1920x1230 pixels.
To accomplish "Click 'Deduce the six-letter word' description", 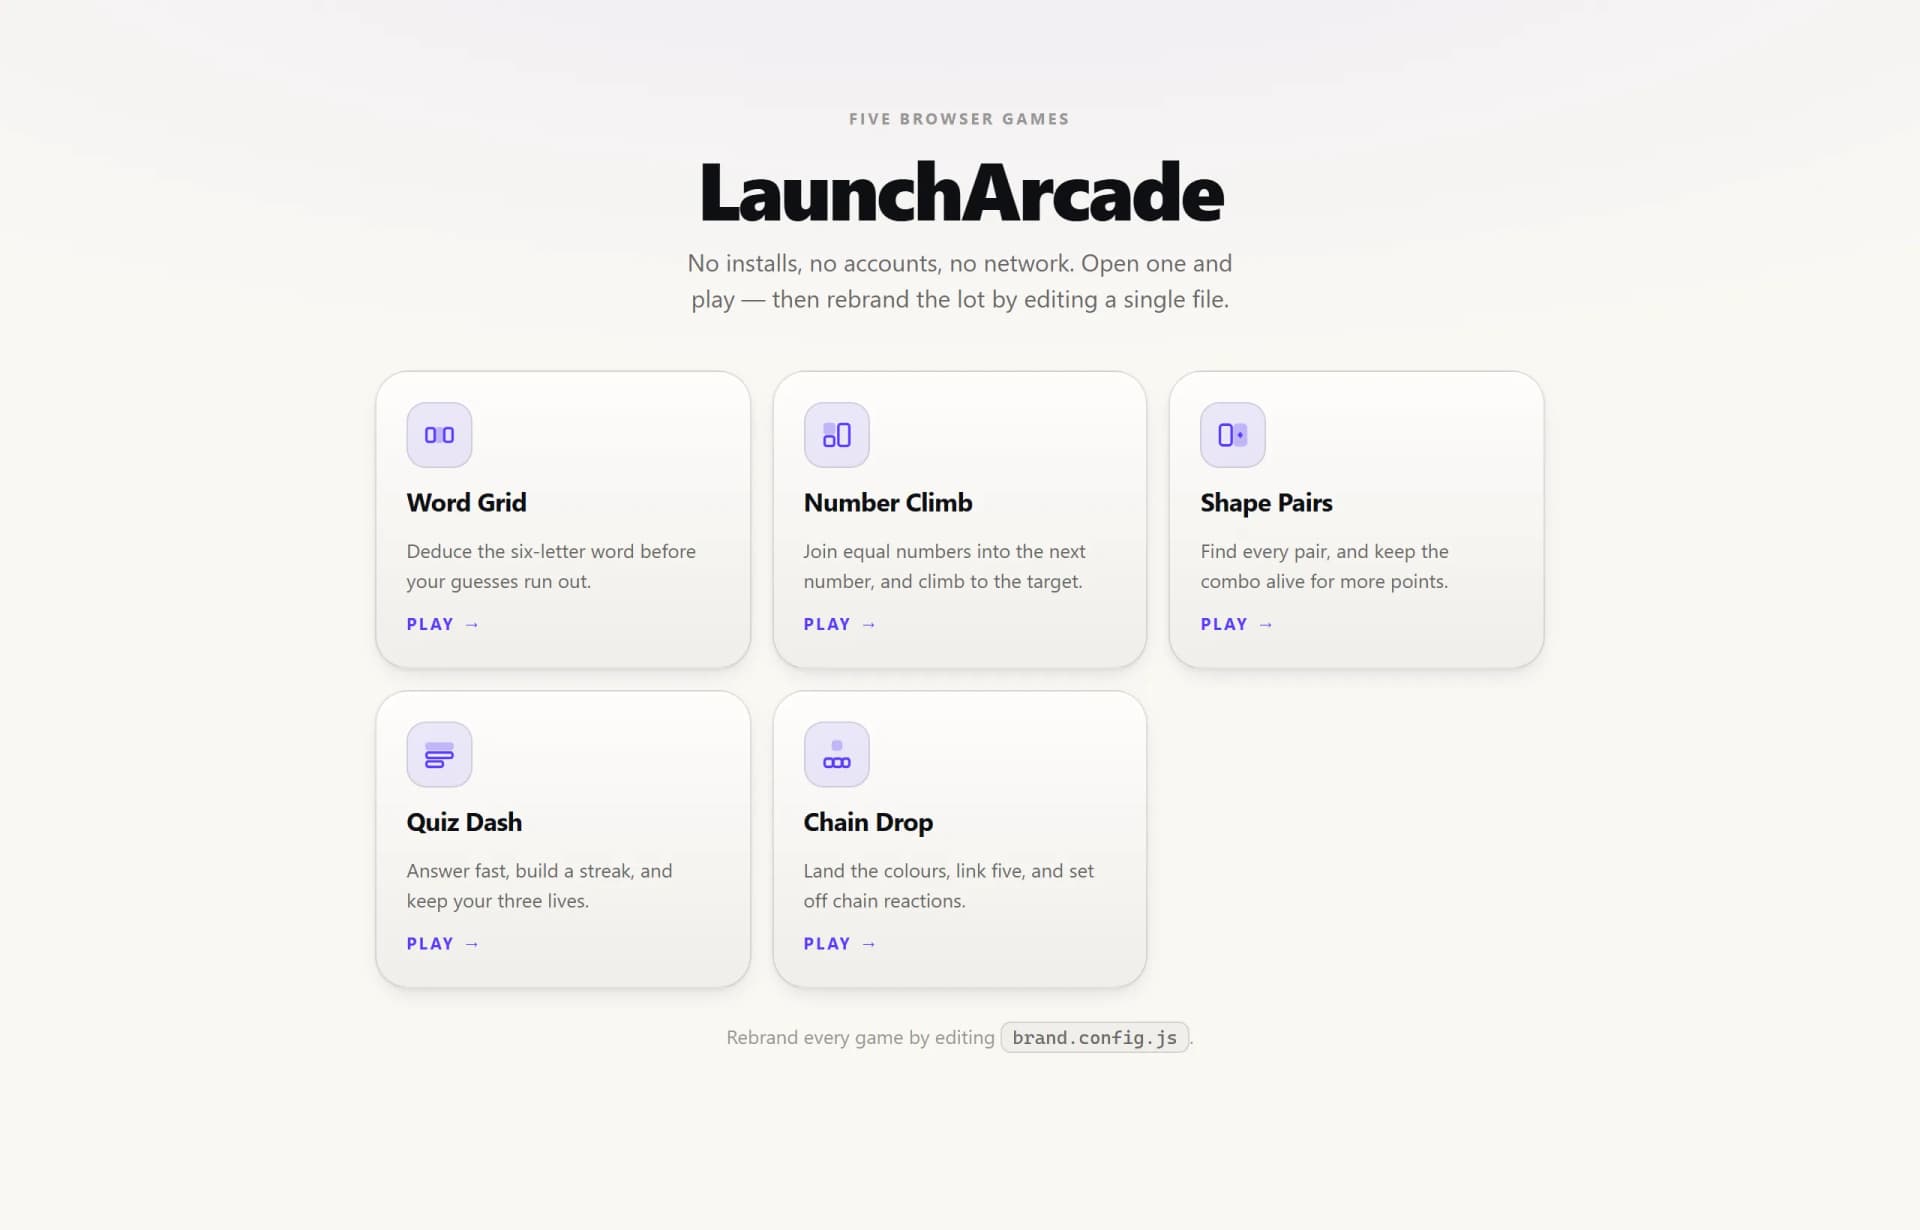I will 551,566.
